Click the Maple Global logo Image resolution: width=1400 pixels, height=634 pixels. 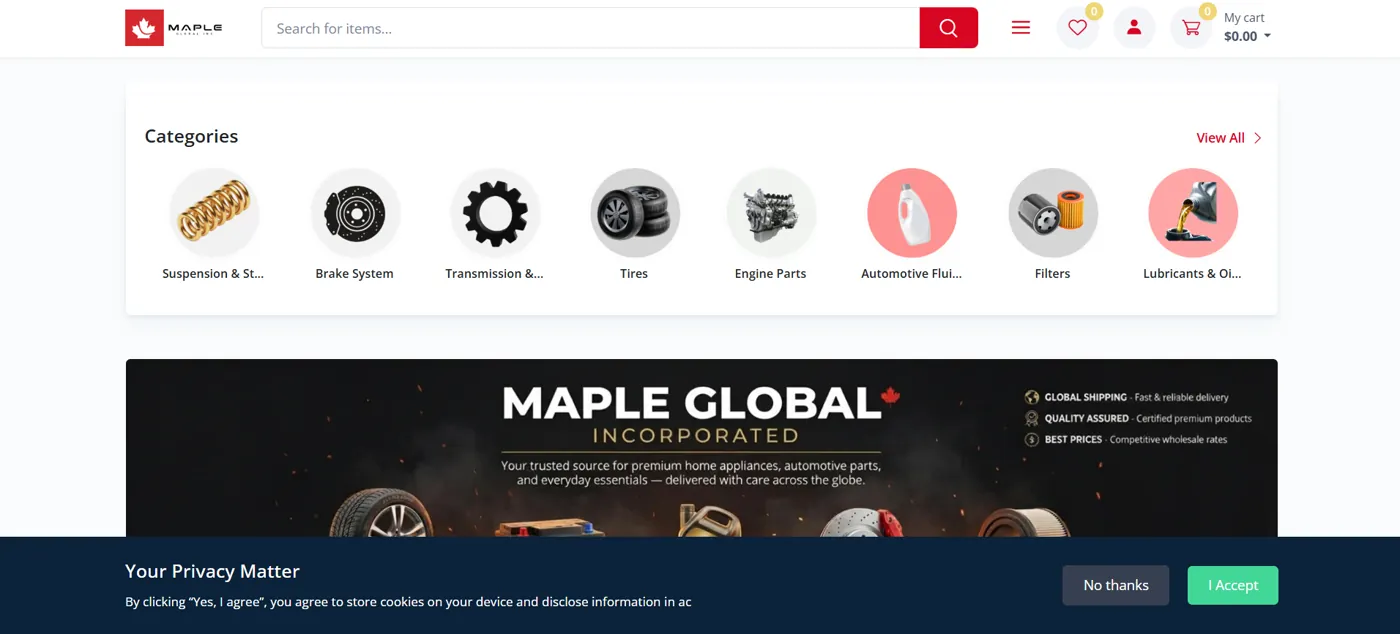(174, 28)
